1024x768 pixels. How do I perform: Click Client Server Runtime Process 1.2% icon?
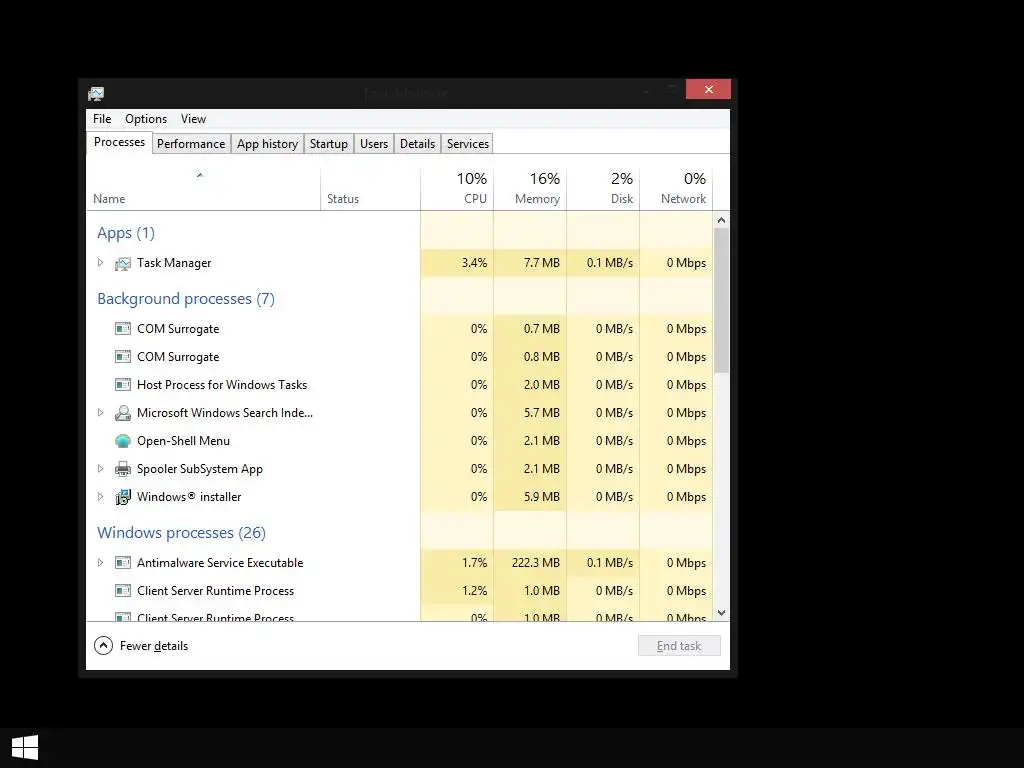(123, 590)
